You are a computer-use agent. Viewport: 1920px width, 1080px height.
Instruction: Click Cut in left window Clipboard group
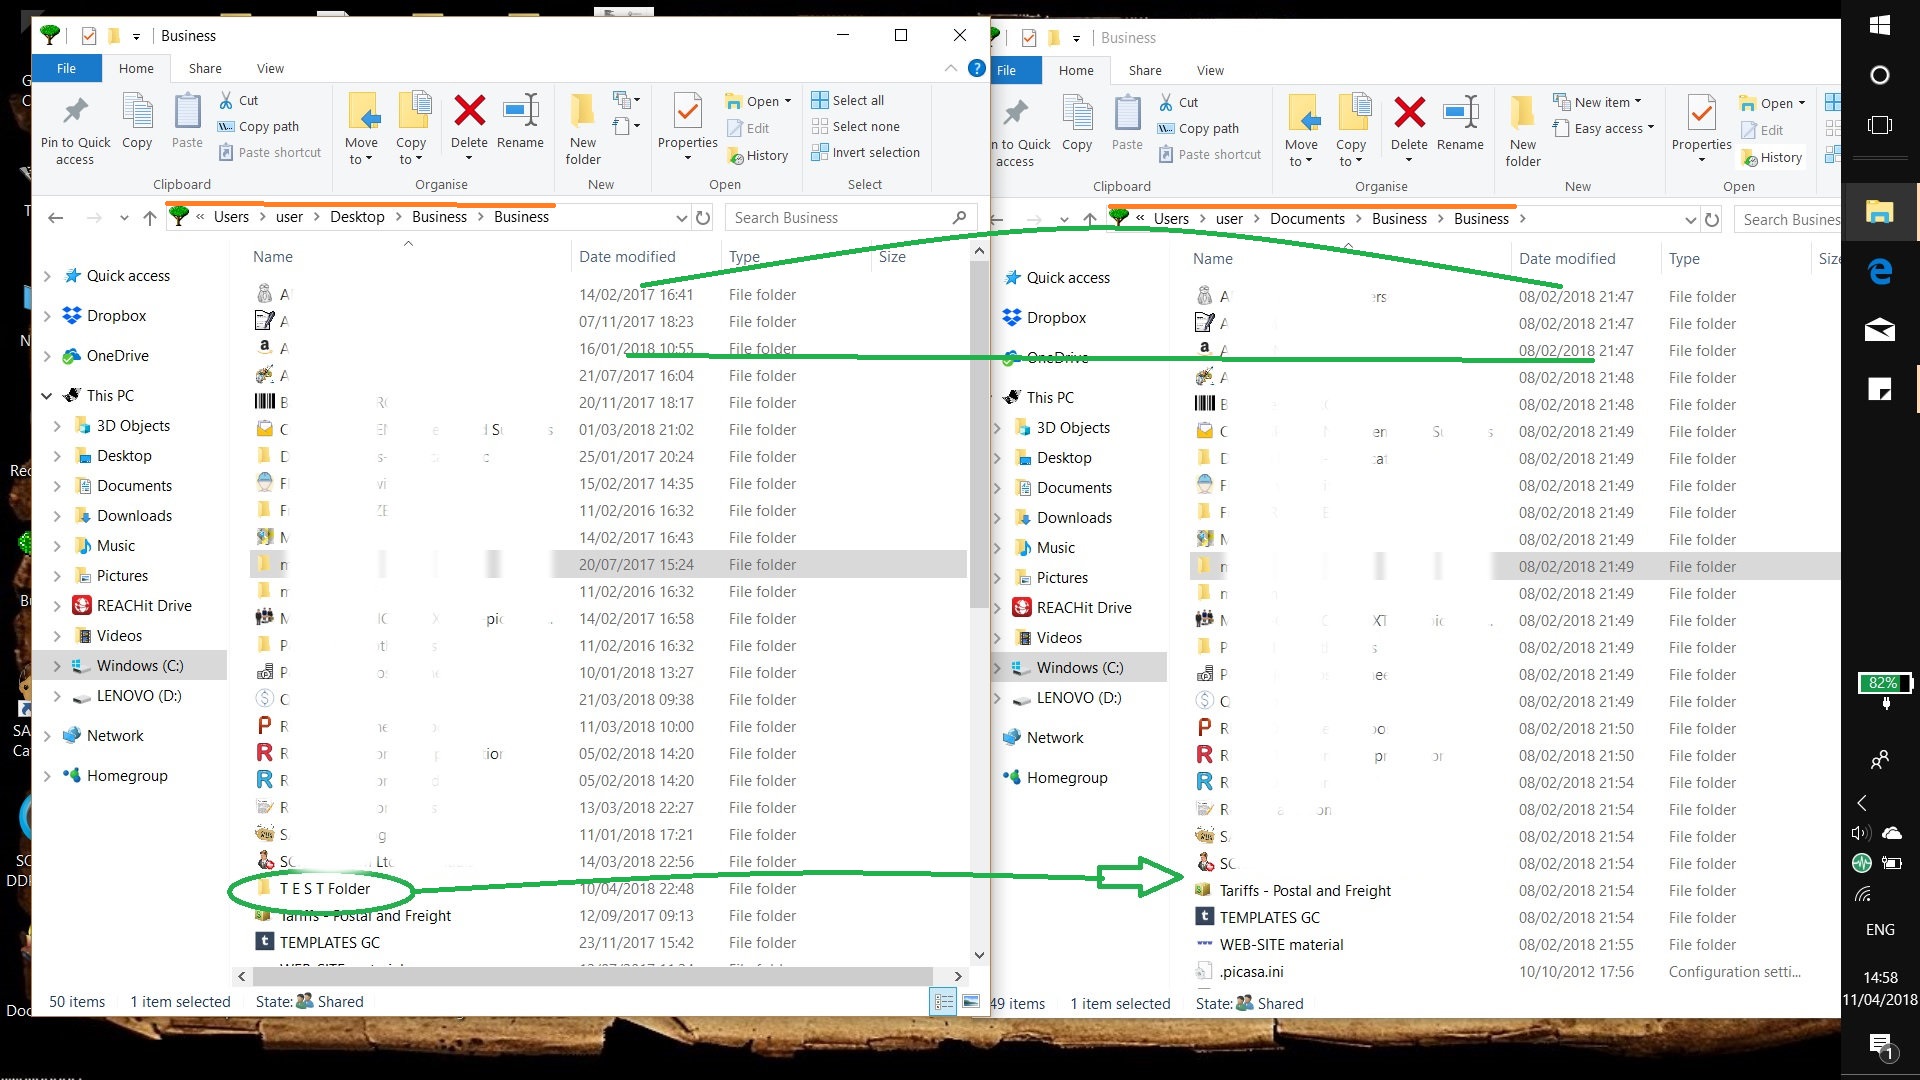pyautogui.click(x=238, y=100)
